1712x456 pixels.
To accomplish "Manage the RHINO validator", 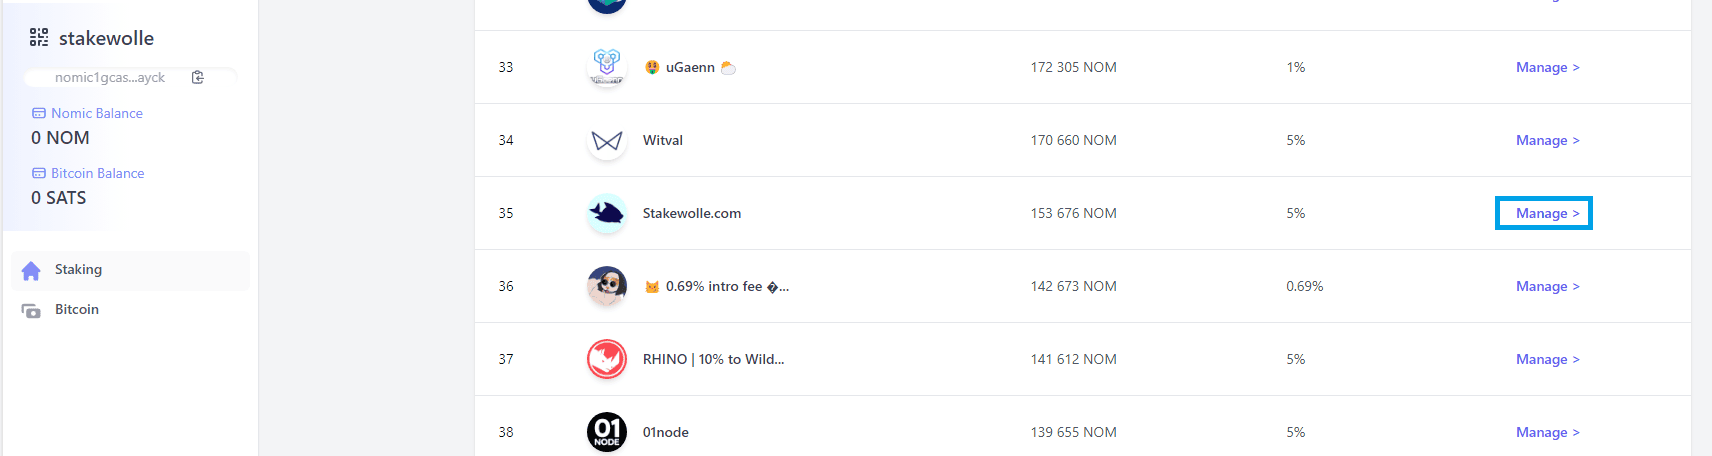I will (1547, 359).
